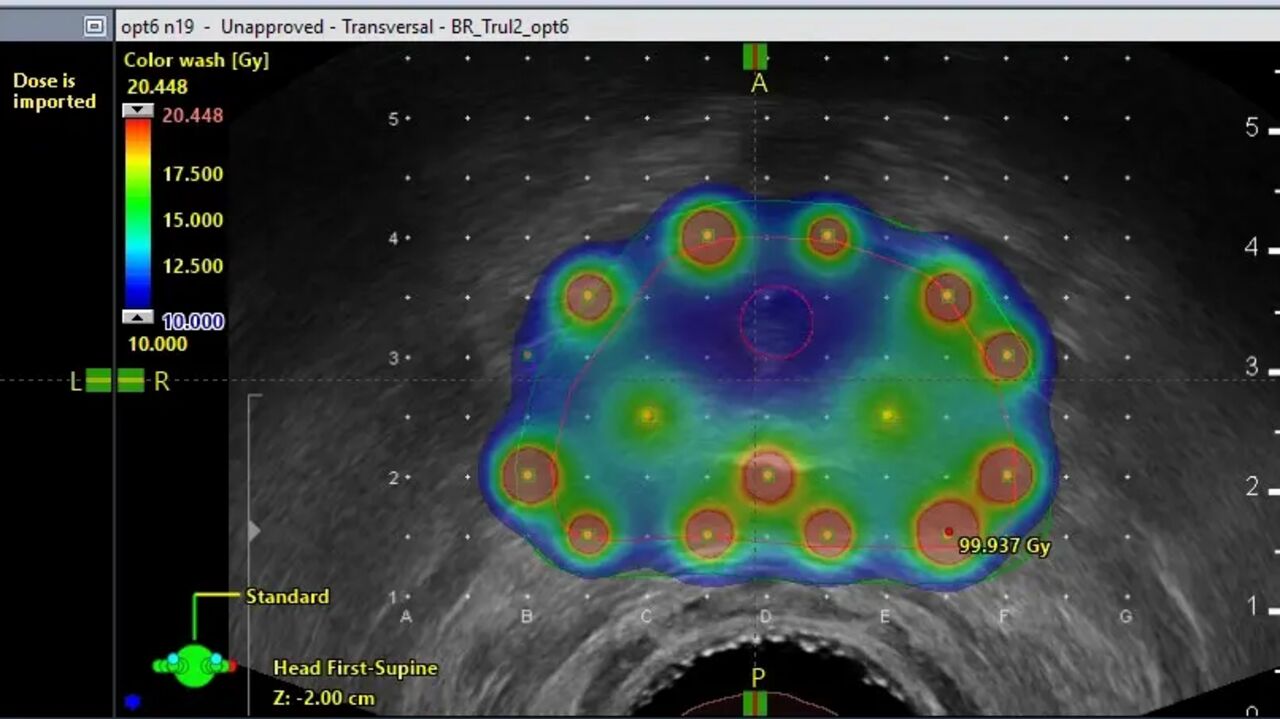1280x719 pixels.
Task: Click the gray slice slider triangle handle
Action: (x=254, y=530)
